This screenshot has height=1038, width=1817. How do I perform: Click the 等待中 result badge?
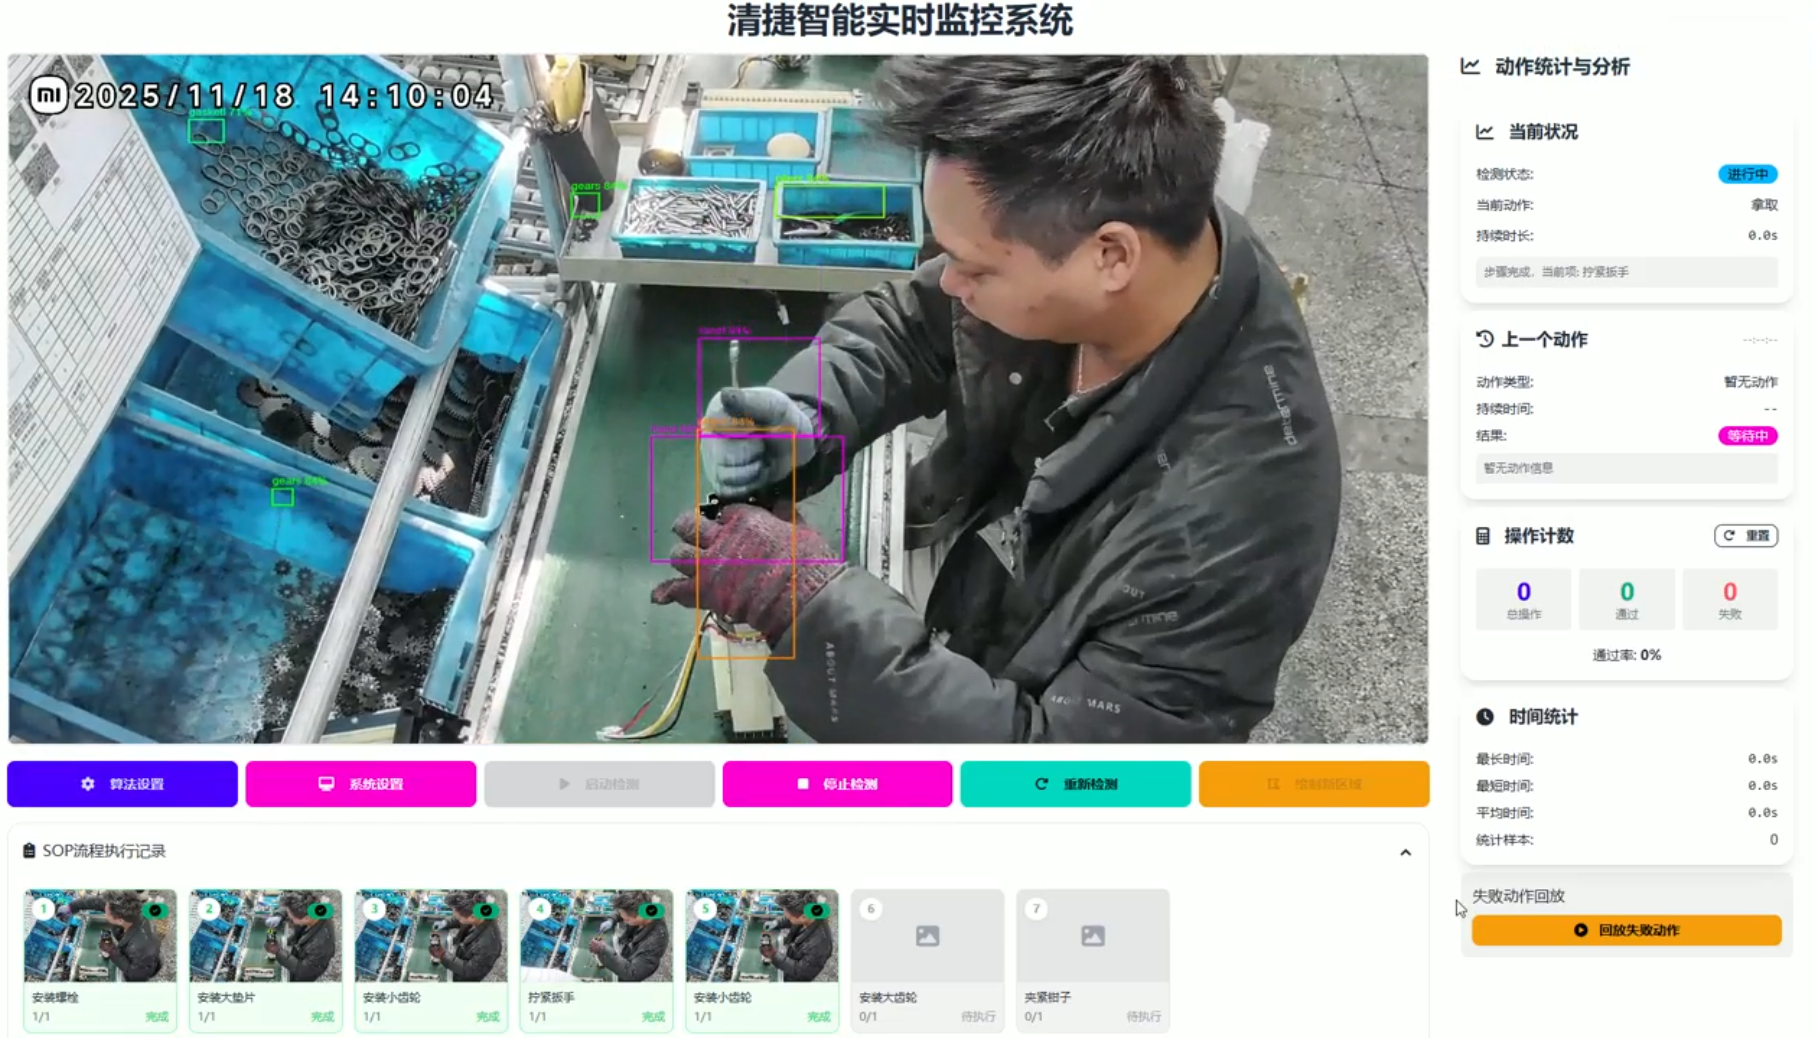point(1747,436)
